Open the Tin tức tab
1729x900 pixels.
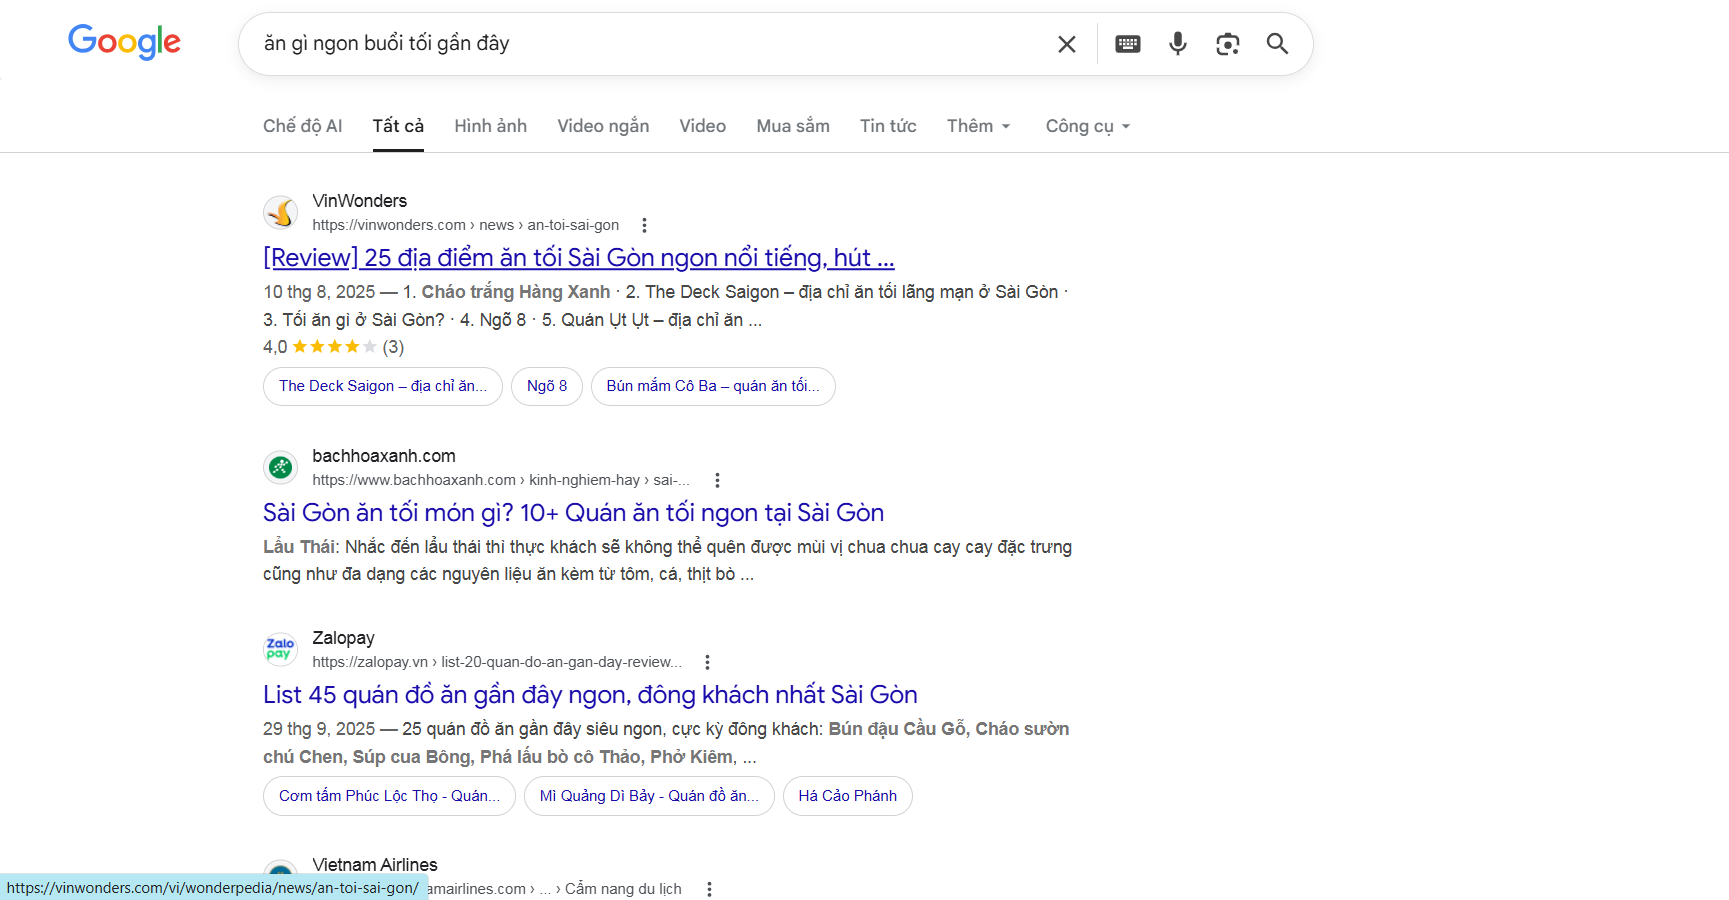(x=887, y=126)
